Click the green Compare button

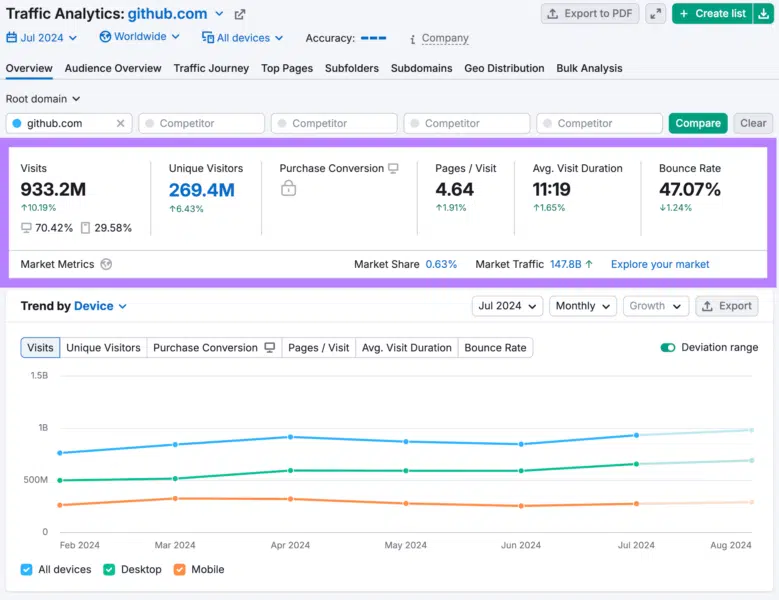698,123
